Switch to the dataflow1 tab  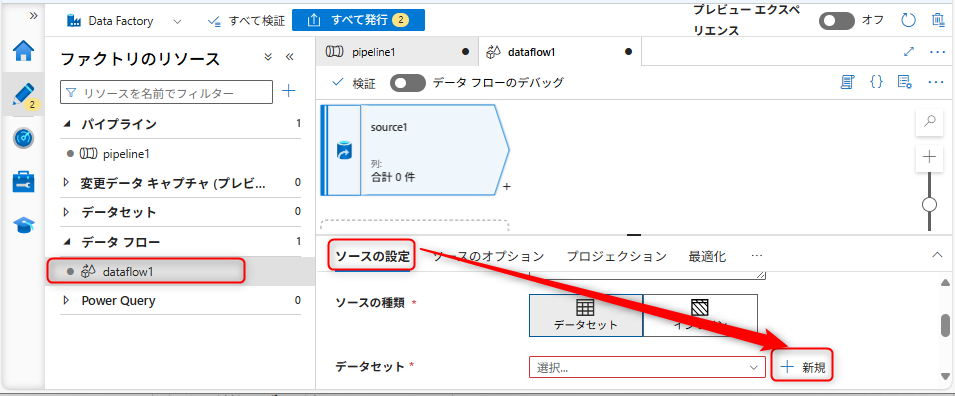coord(560,52)
